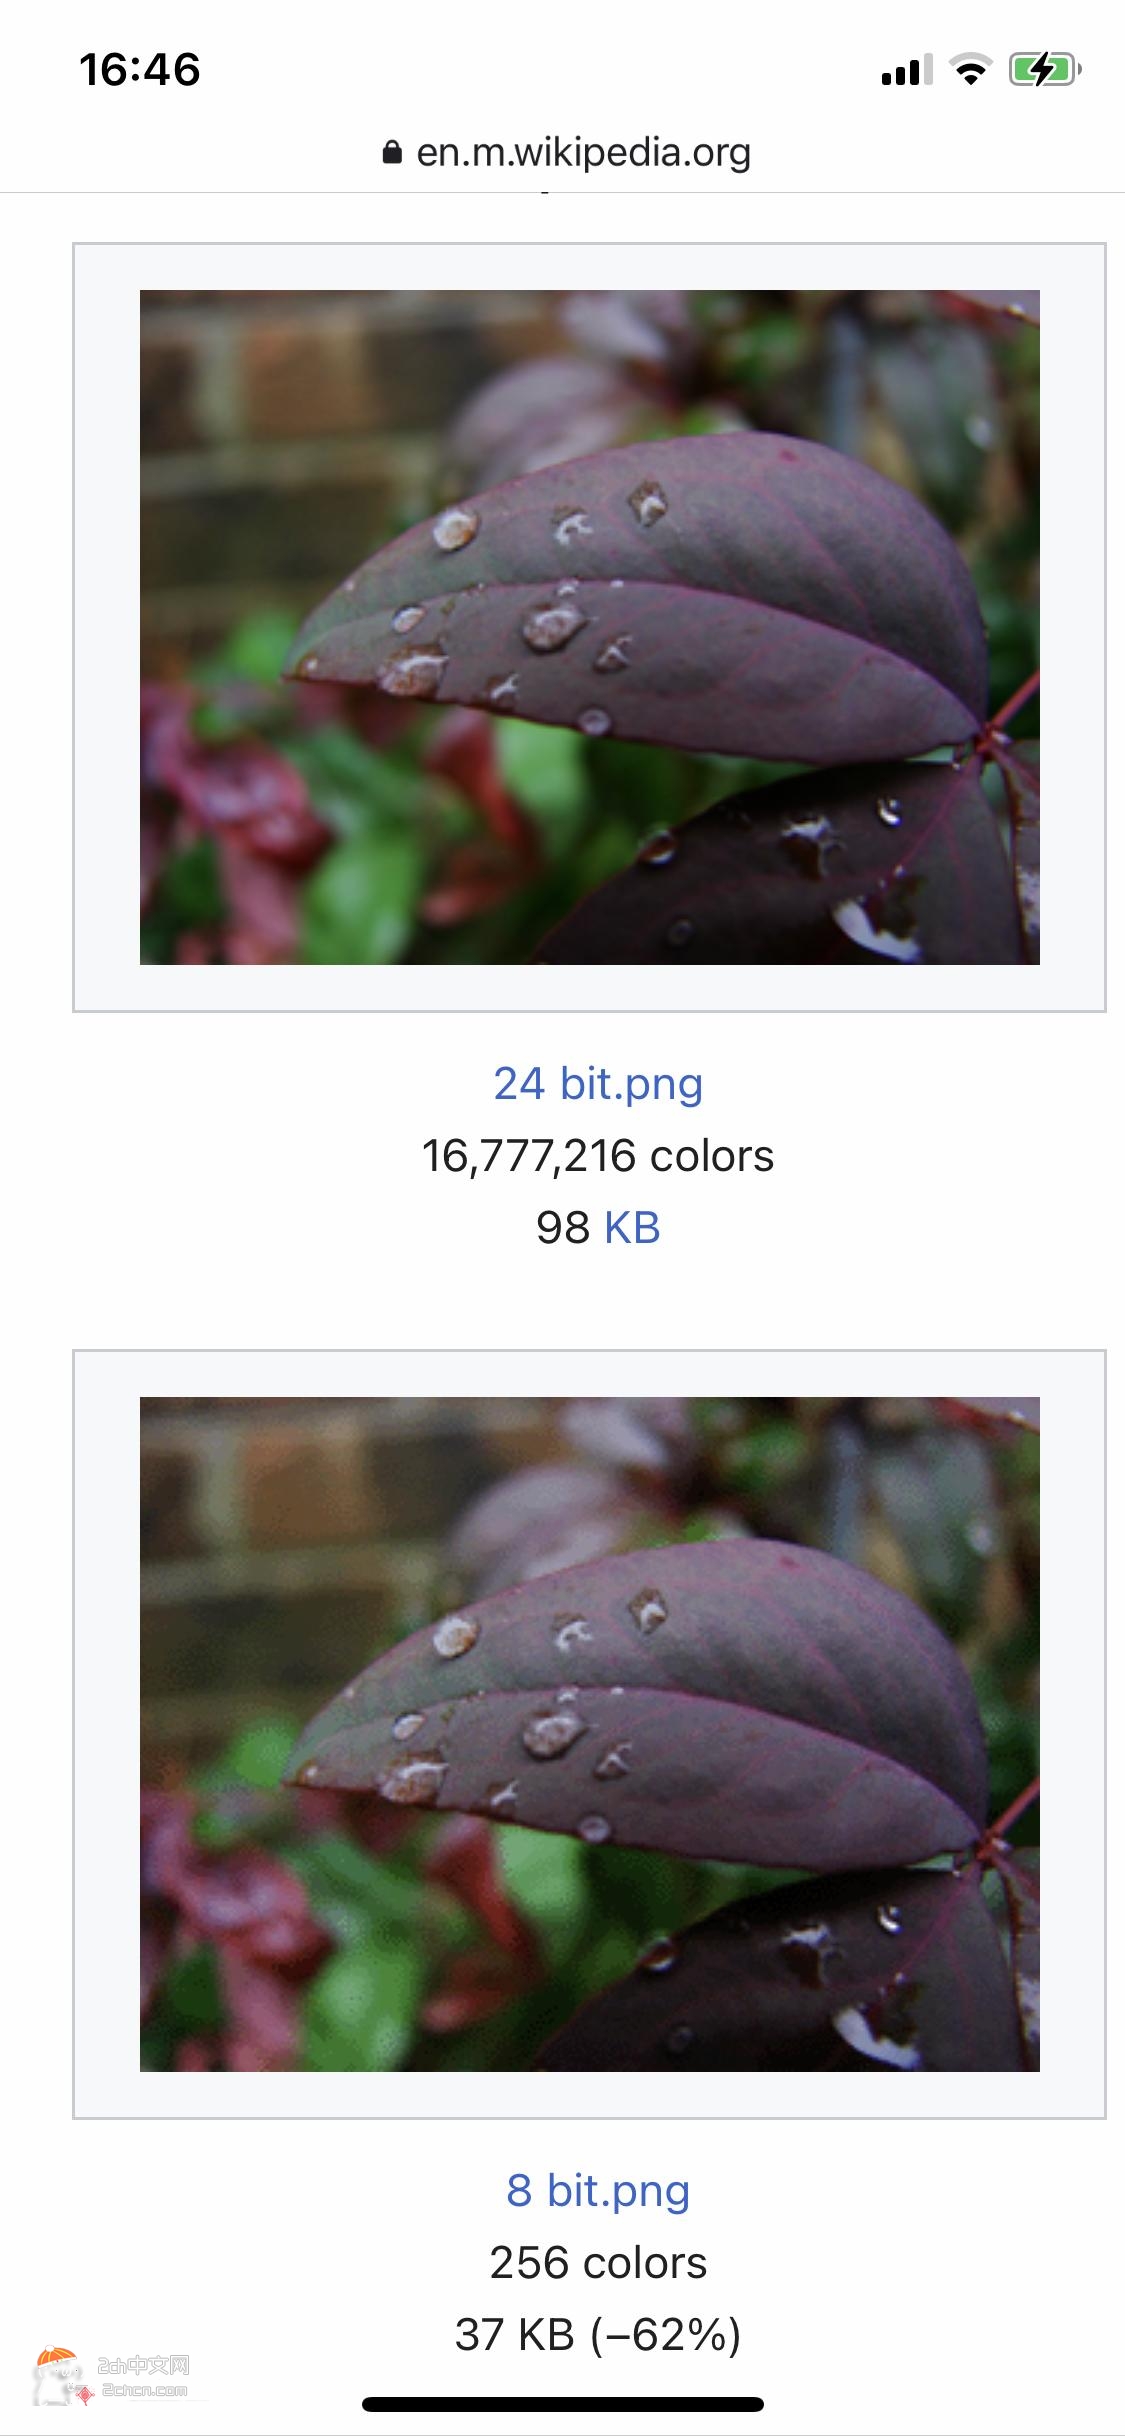
Task: Tap the cellular signal bars icon
Action: pos(907,70)
